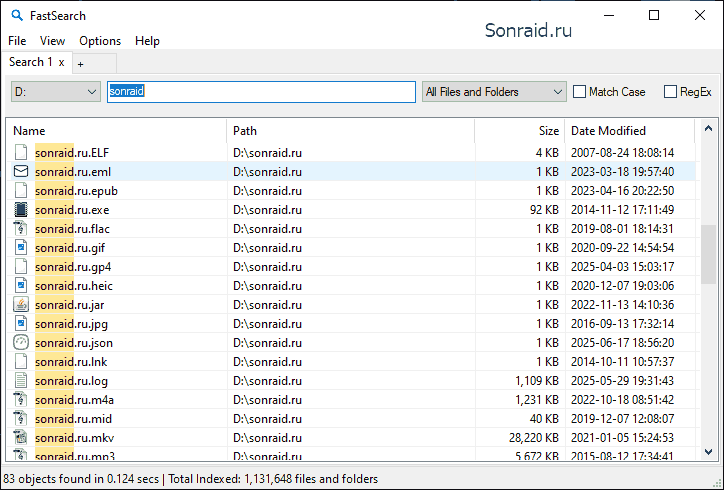
Task: Select the sonraid.ru.heic file name
Action: click(x=74, y=286)
